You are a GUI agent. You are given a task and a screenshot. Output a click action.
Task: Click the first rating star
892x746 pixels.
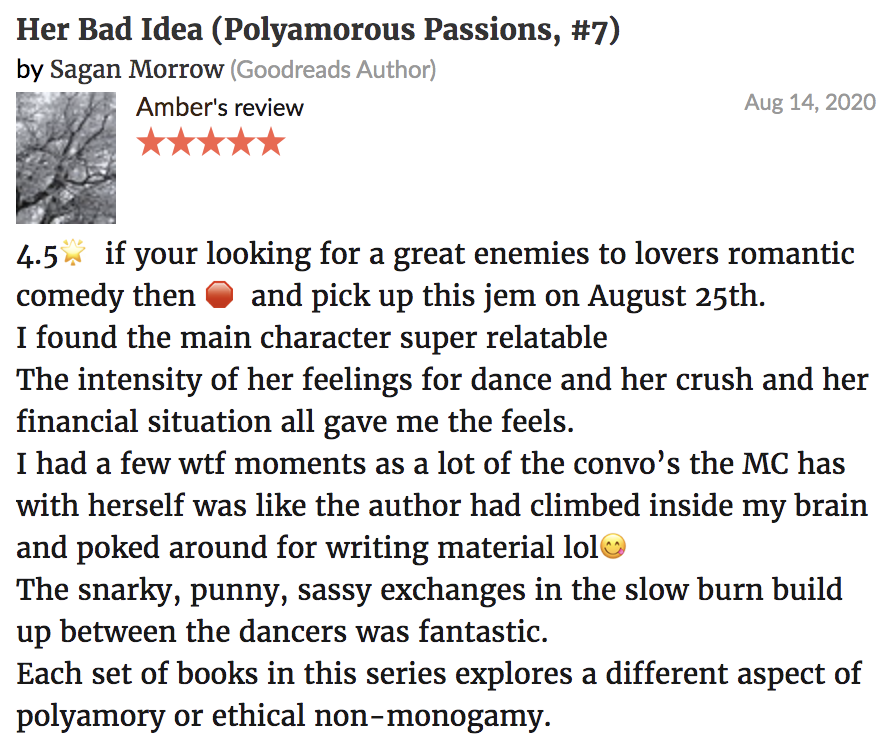[151, 142]
